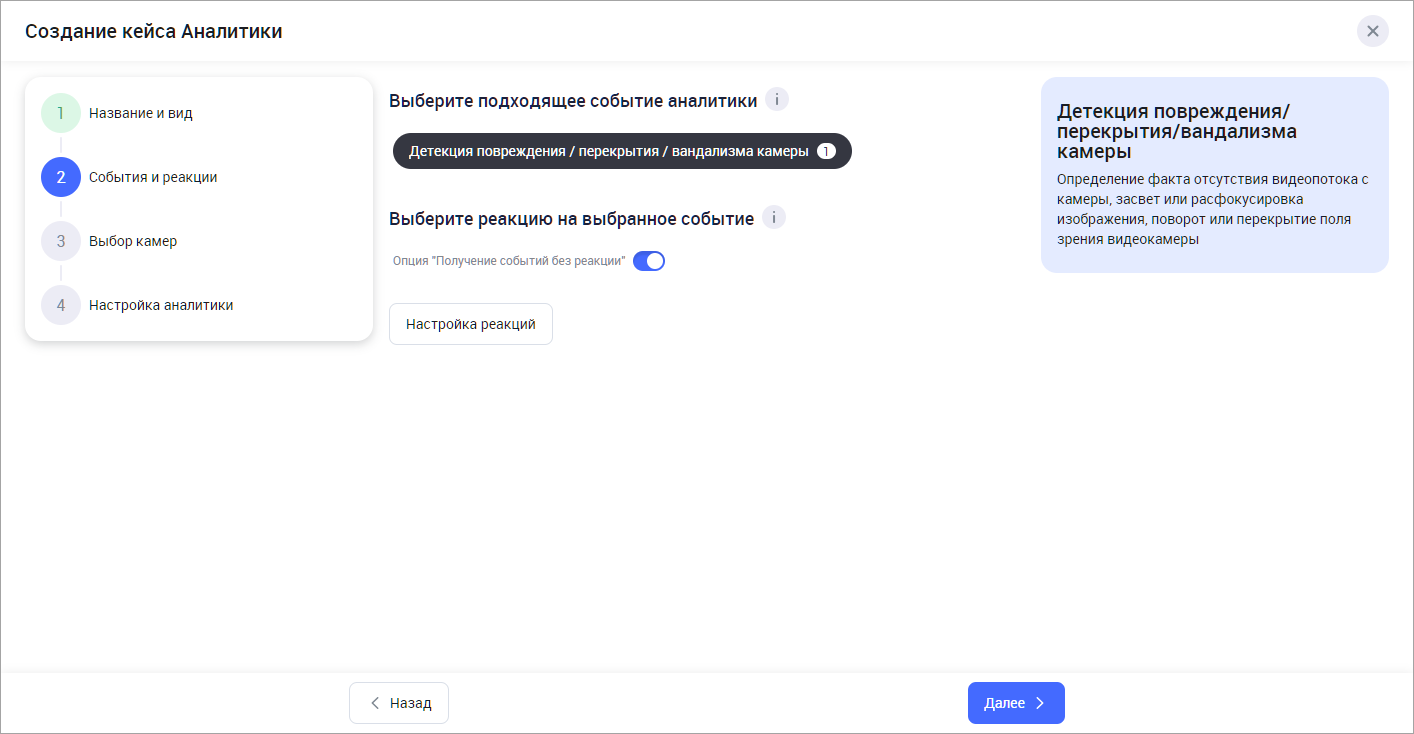Image resolution: width=1414 pixels, height=734 pixels.
Task: Click the active step 2 number circle
Action: pos(60,177)
